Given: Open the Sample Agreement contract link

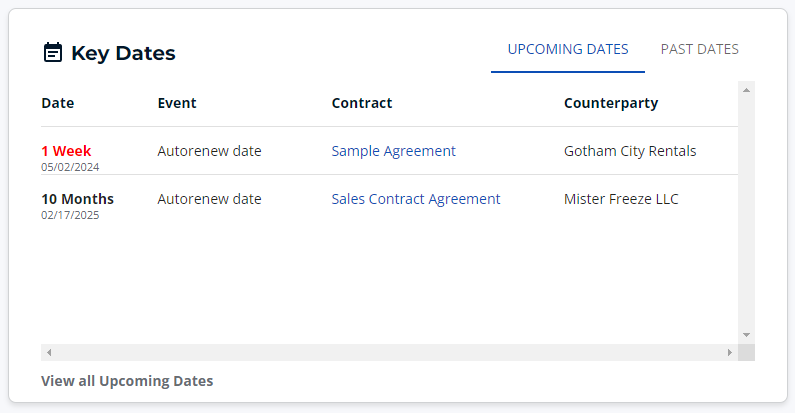Looking at the screenshot, I should click(x=393, y=151).
